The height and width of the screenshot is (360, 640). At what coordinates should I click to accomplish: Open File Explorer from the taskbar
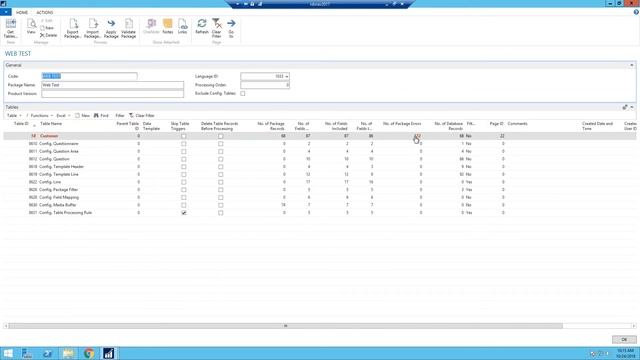click(68, 353)
